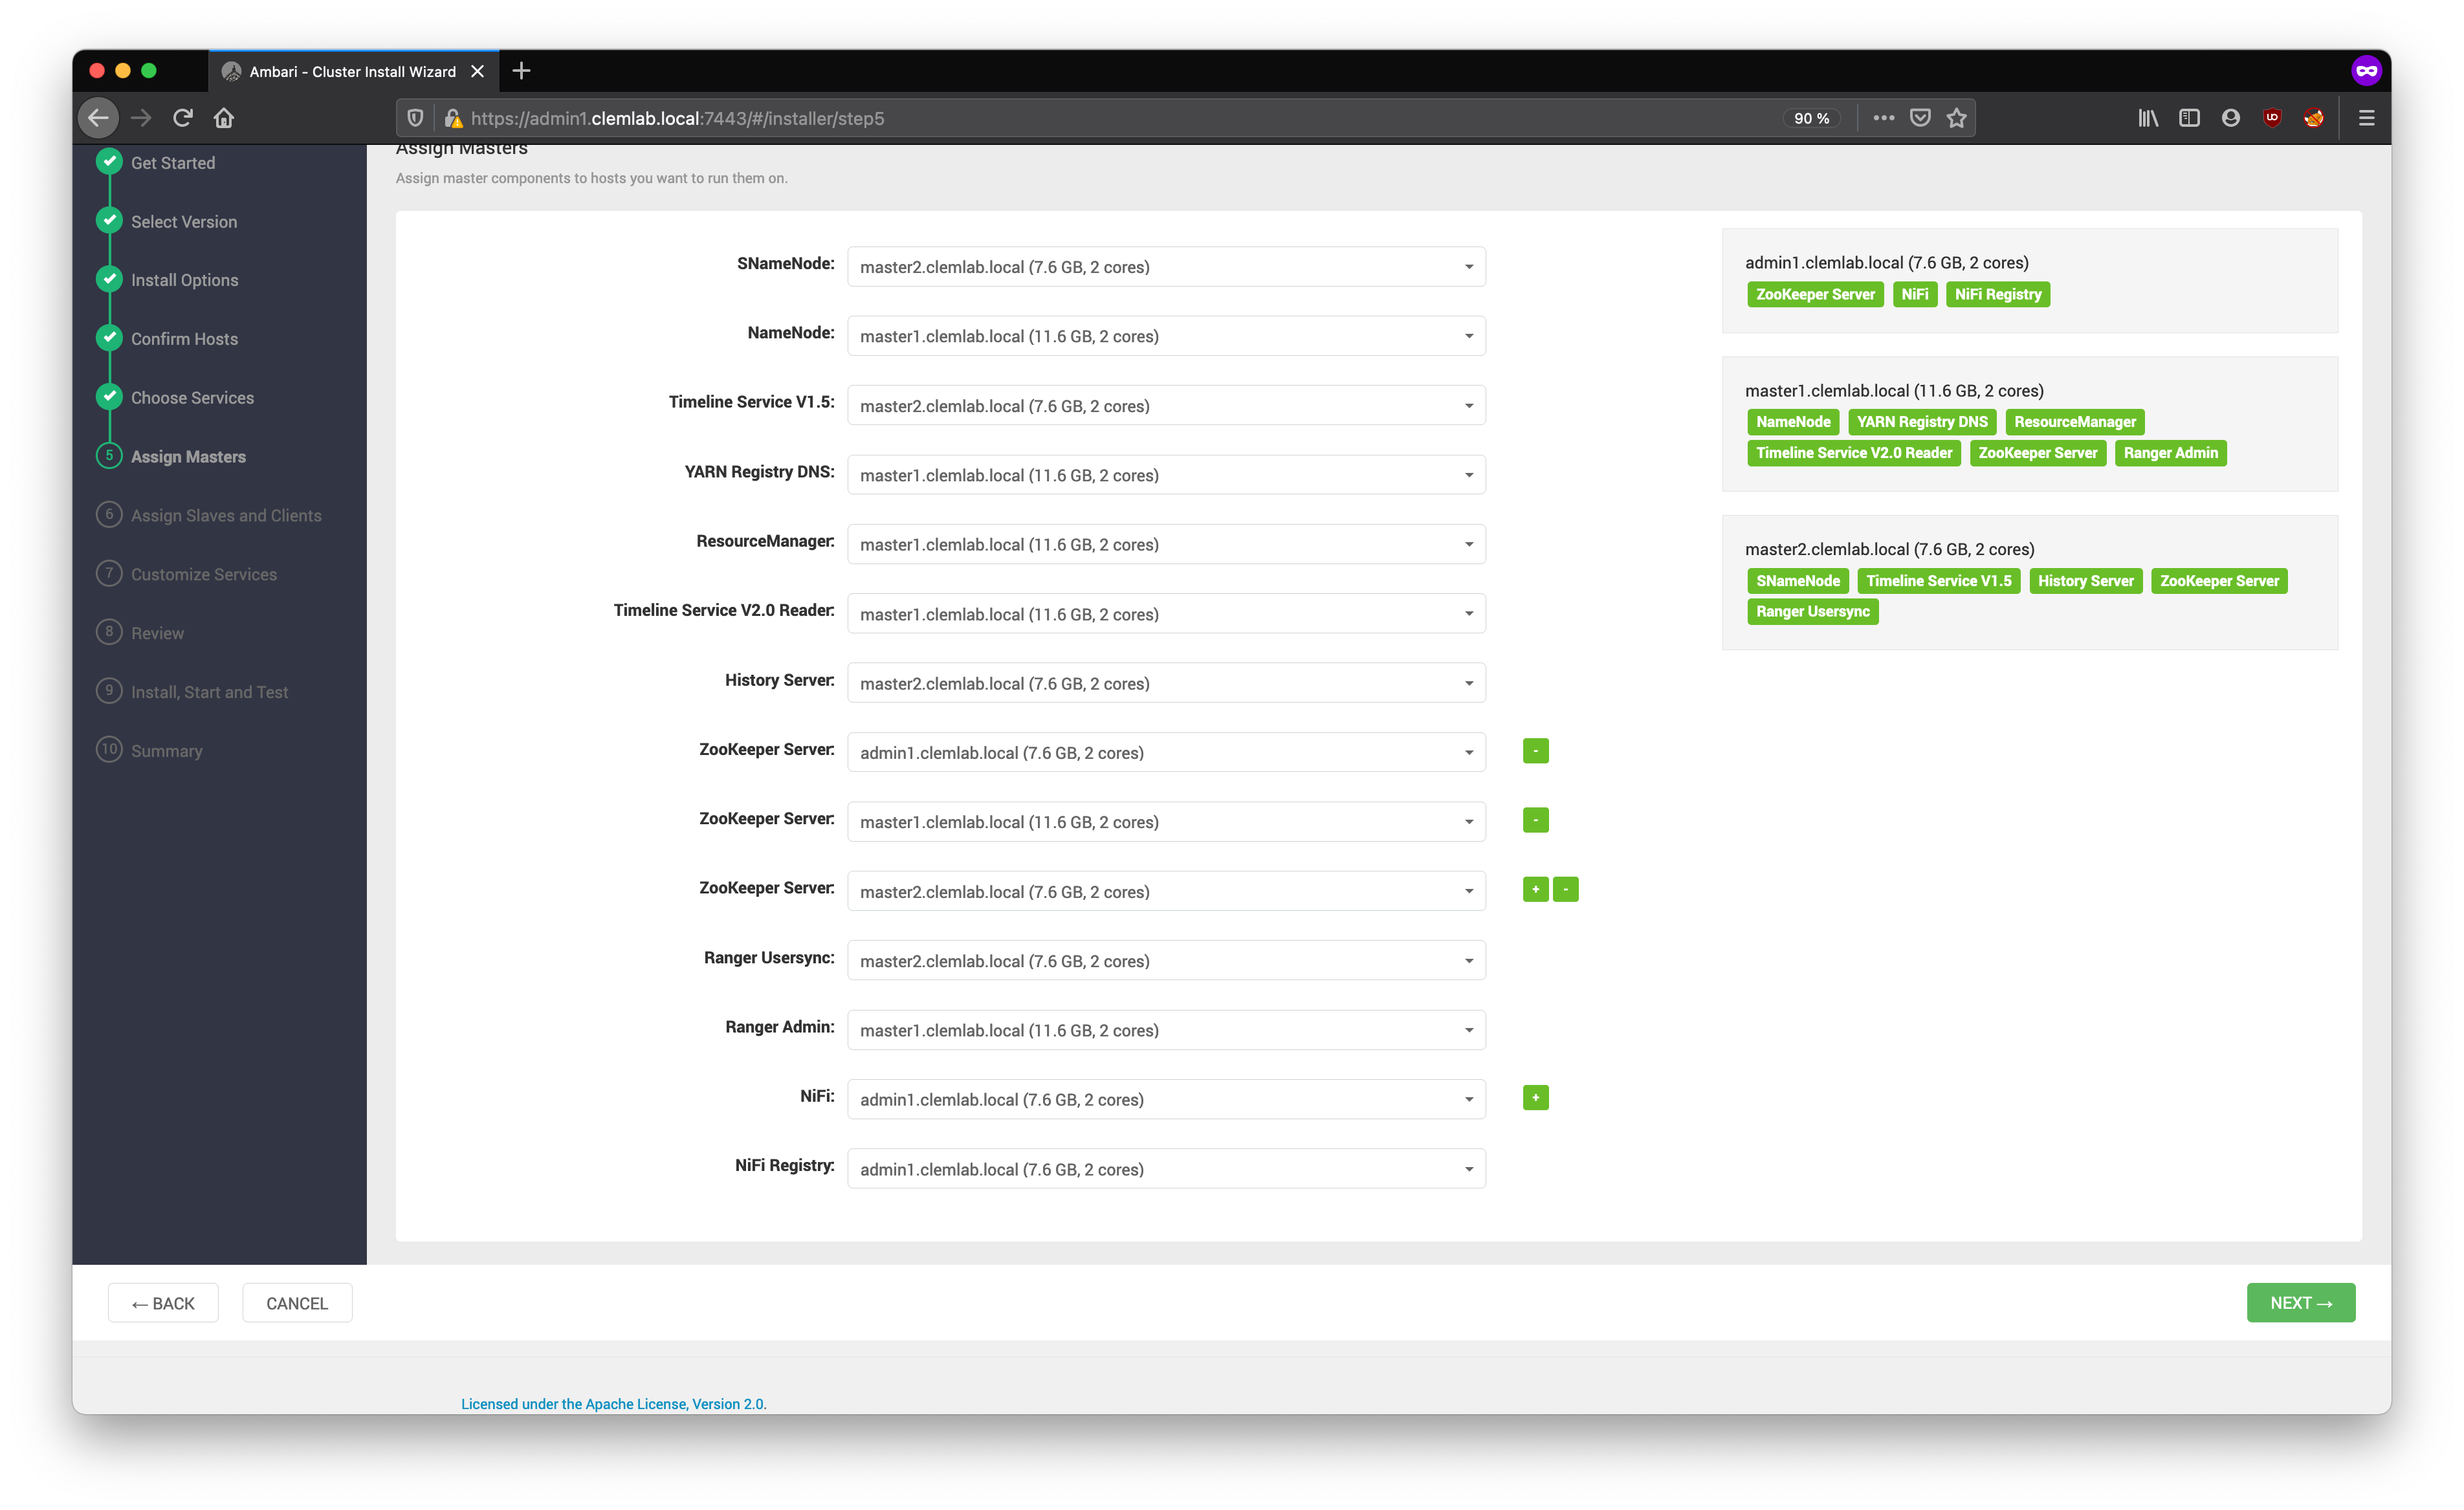Remove the admin1 ZooKeeper Server with minus button
Screen dimensions: 2464x1510
click(x=1535, y=751)
